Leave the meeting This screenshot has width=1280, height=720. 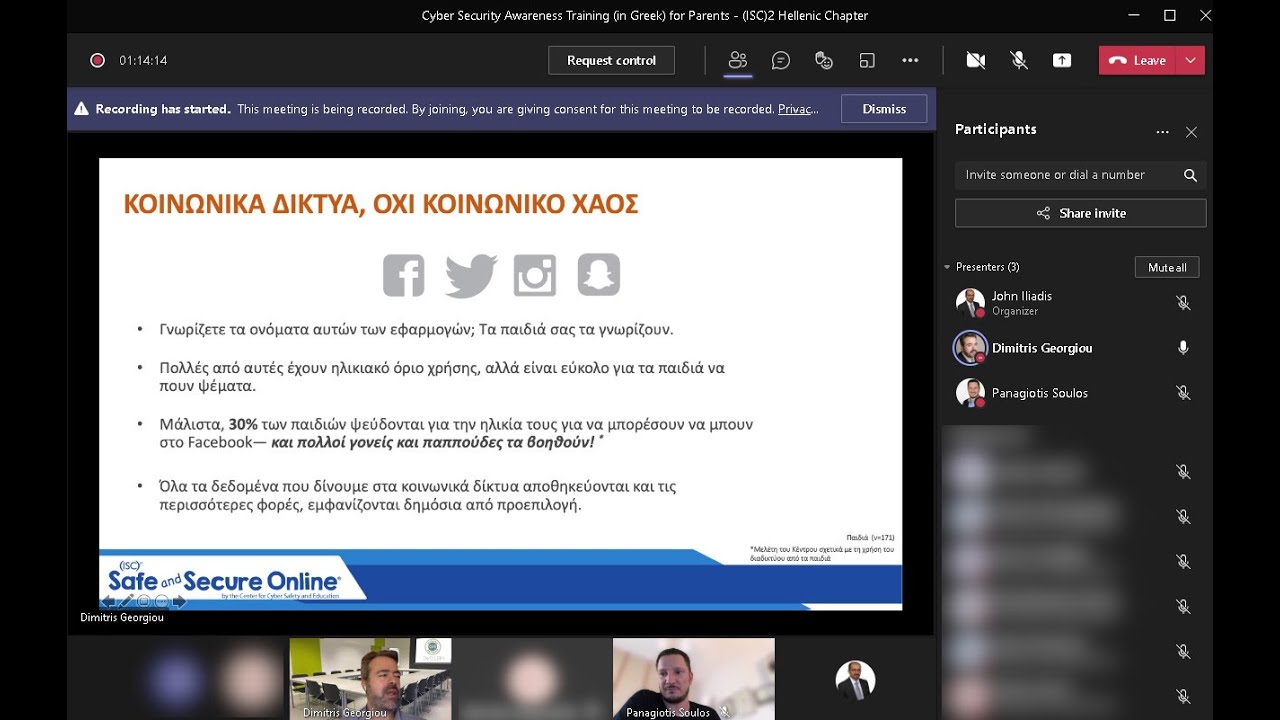[1138, 60]
